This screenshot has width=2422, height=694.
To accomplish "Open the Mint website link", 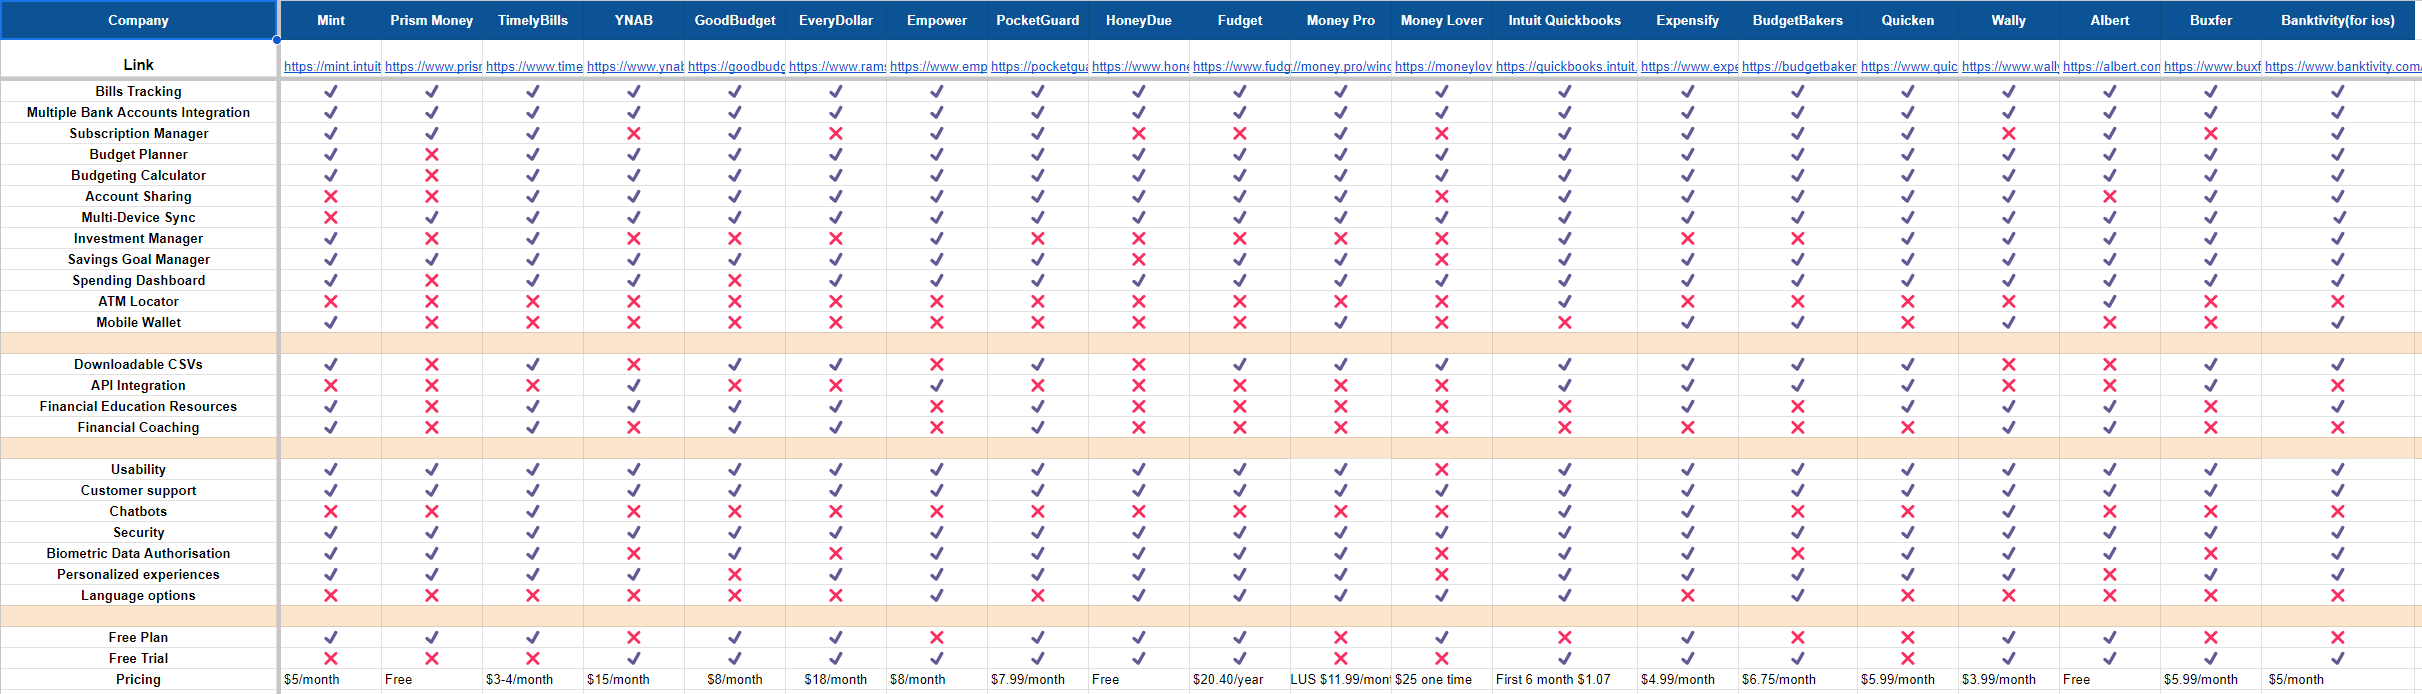I will tap(332, 67).
